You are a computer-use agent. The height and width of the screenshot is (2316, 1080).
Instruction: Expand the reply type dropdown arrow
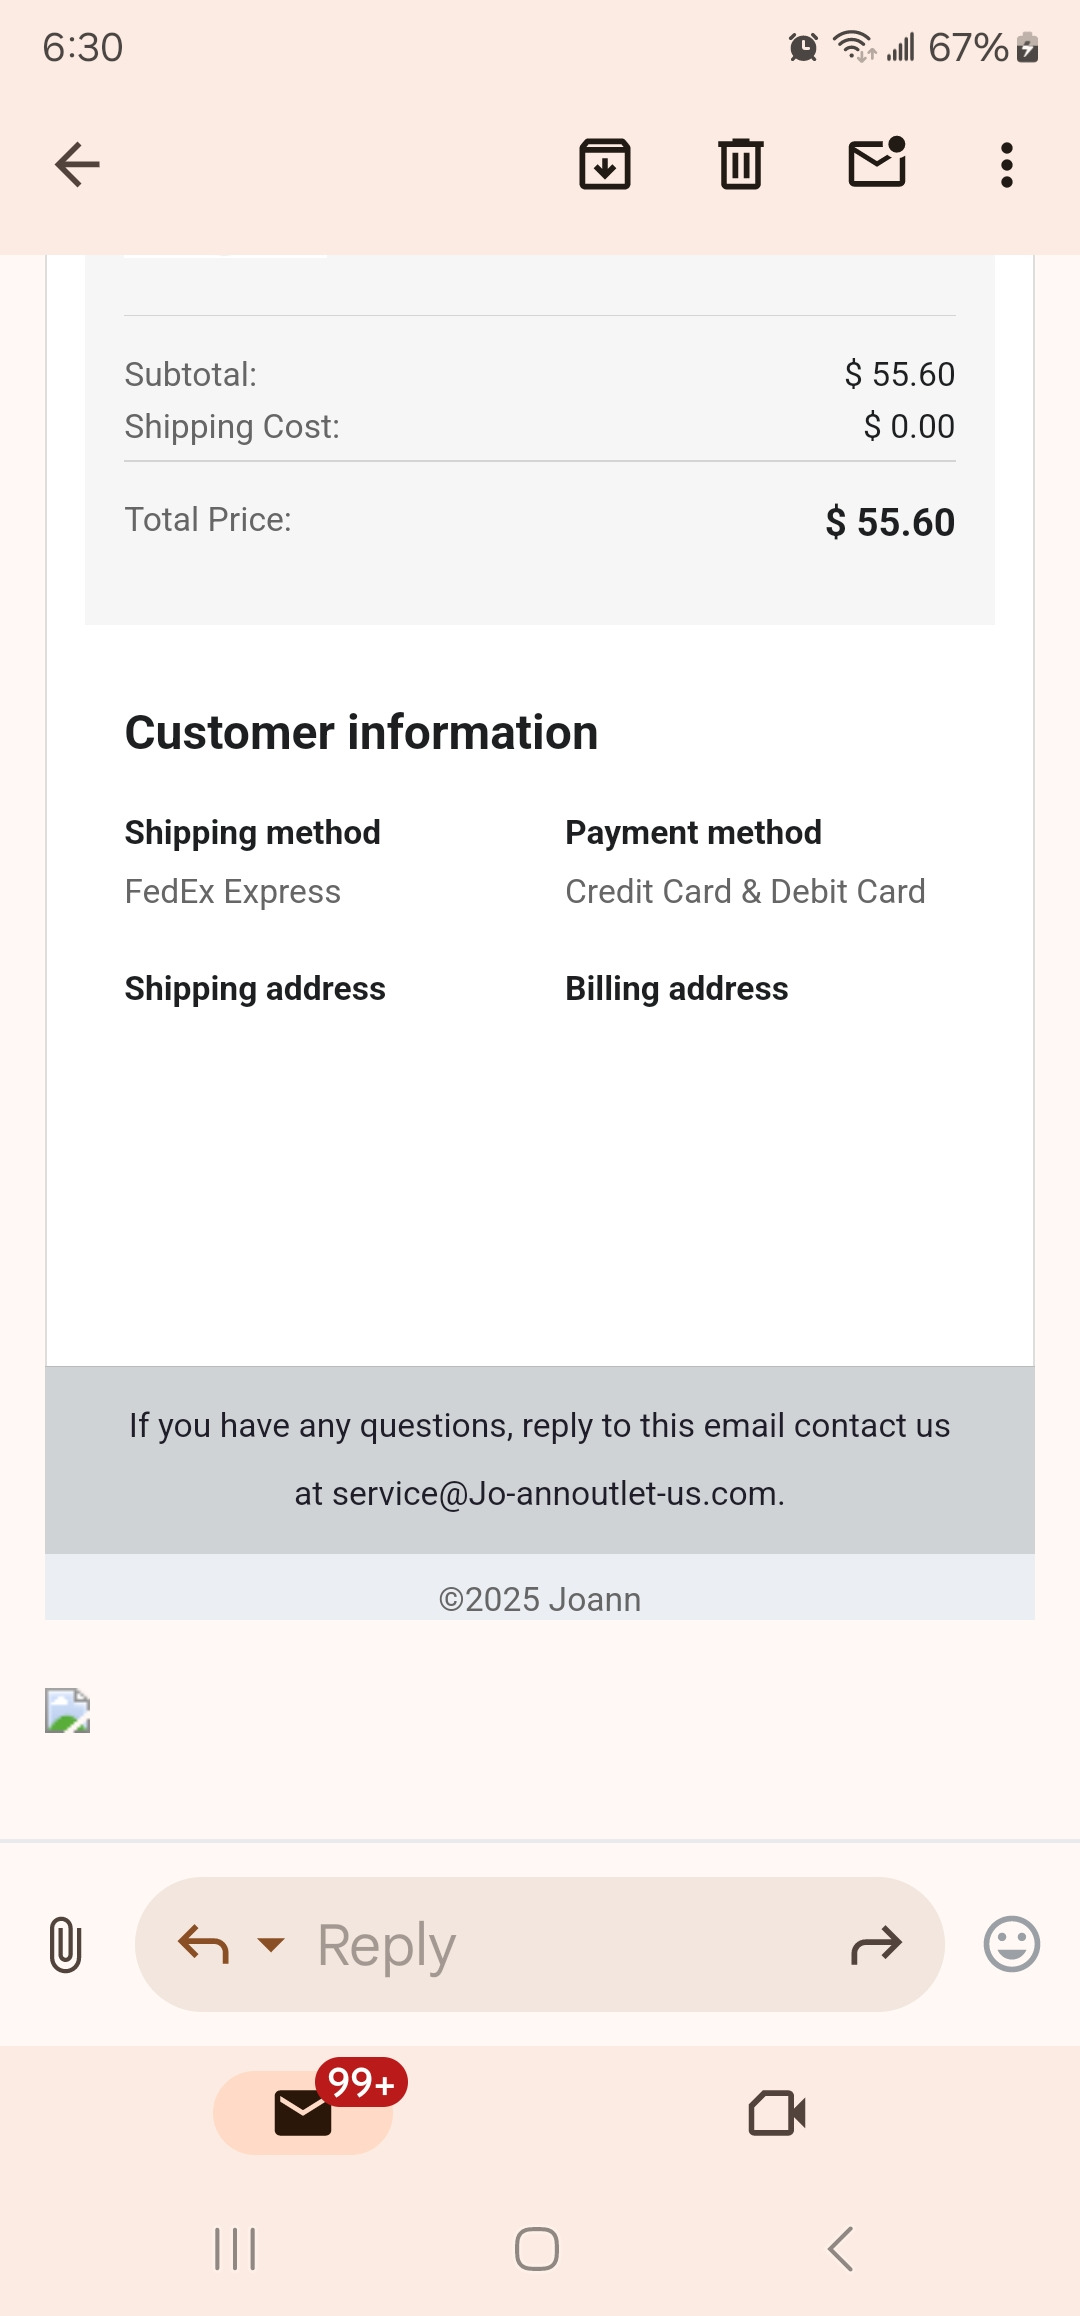(271, 1945)
